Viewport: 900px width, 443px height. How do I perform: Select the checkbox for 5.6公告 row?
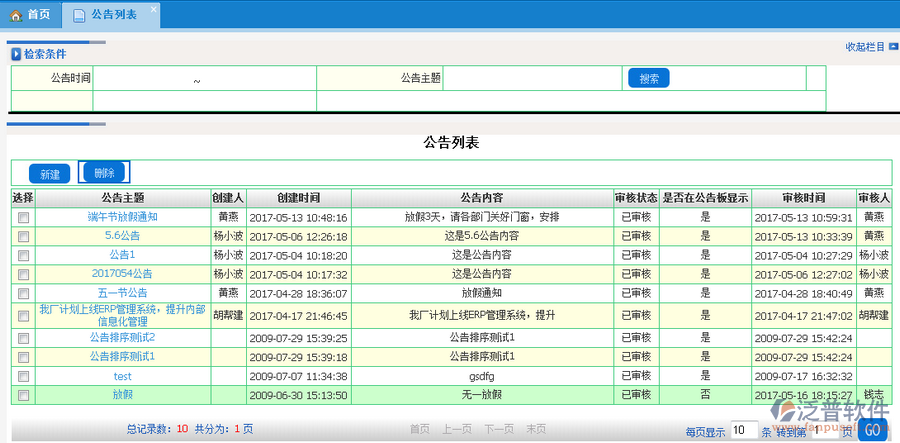click(23, 236)
